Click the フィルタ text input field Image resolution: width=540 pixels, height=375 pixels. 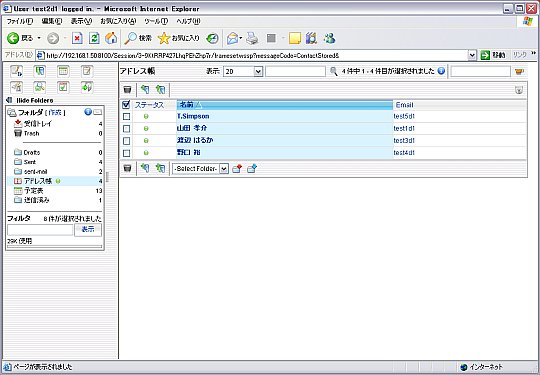[x=40, y=230]
